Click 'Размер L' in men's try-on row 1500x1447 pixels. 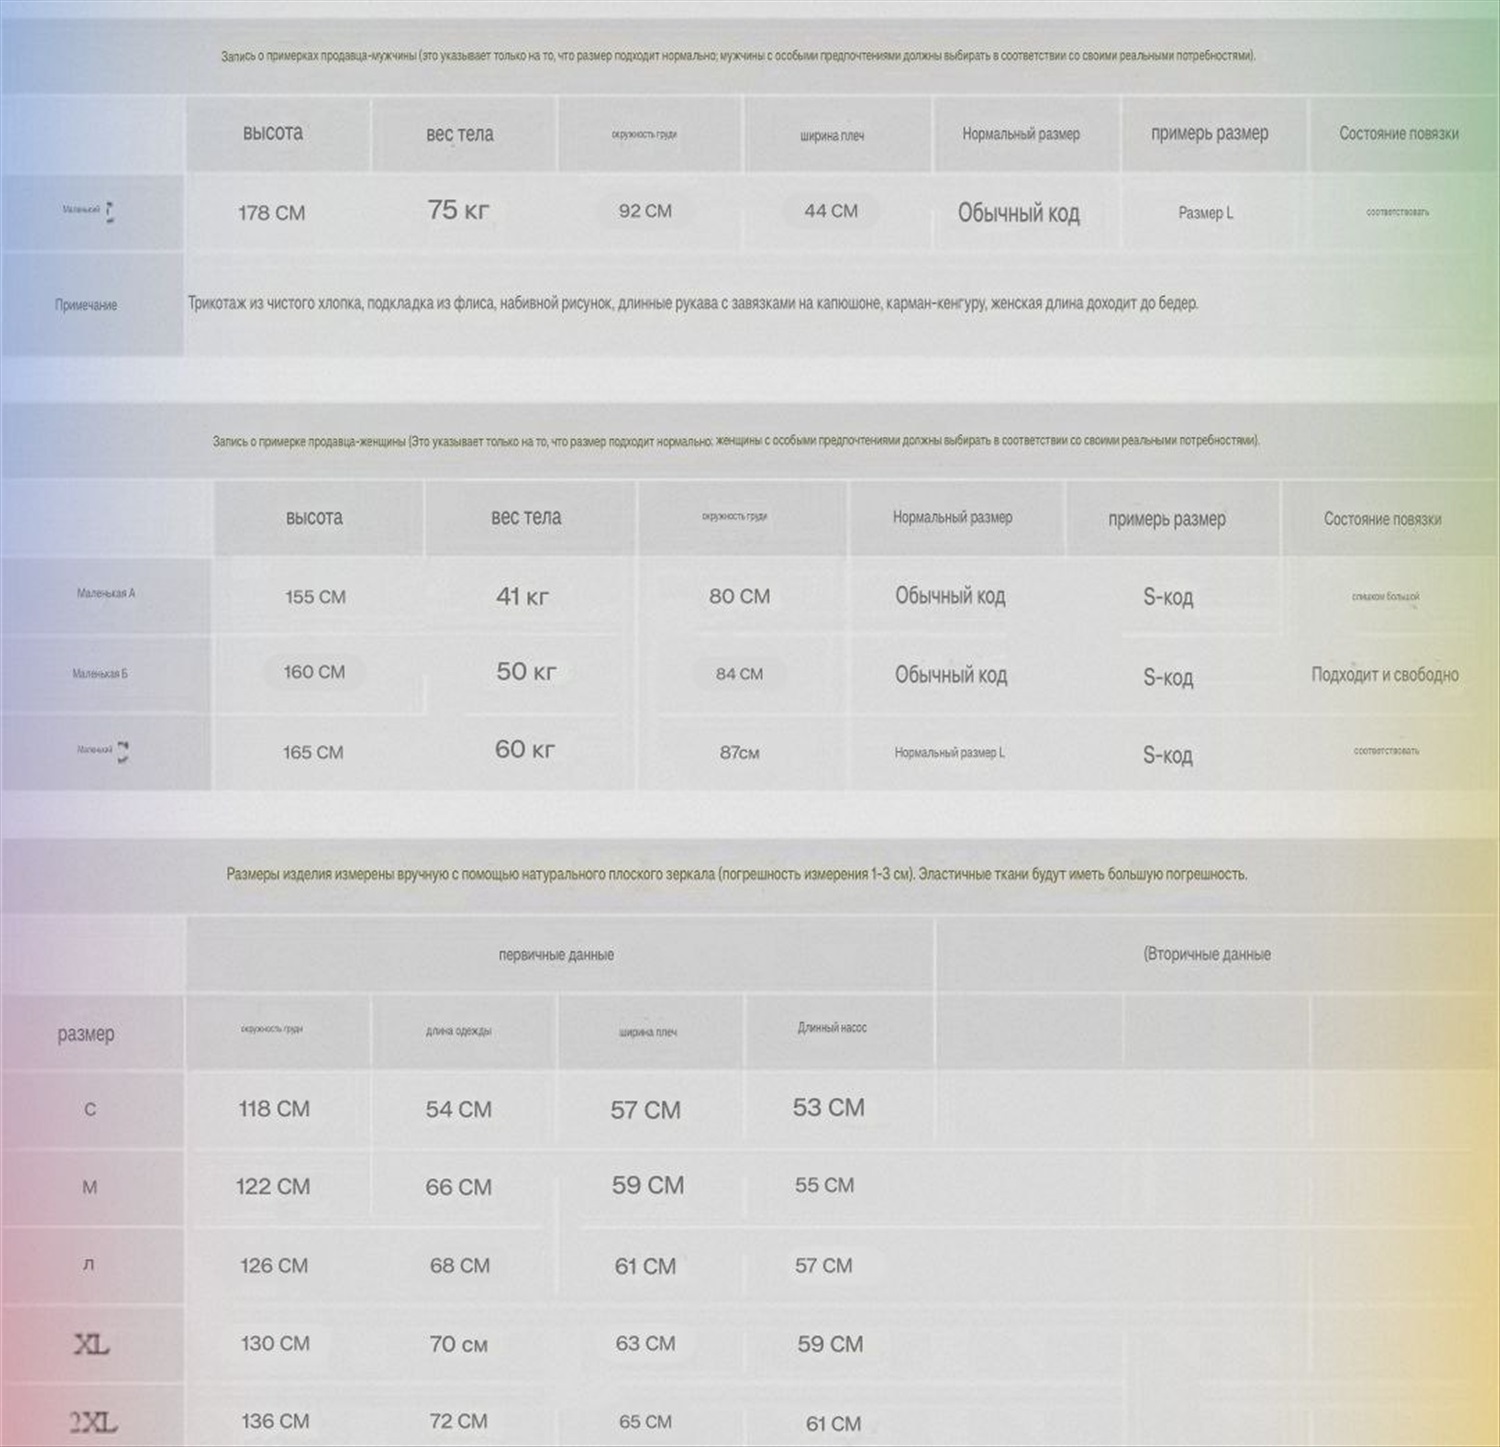click(1205, 212)
